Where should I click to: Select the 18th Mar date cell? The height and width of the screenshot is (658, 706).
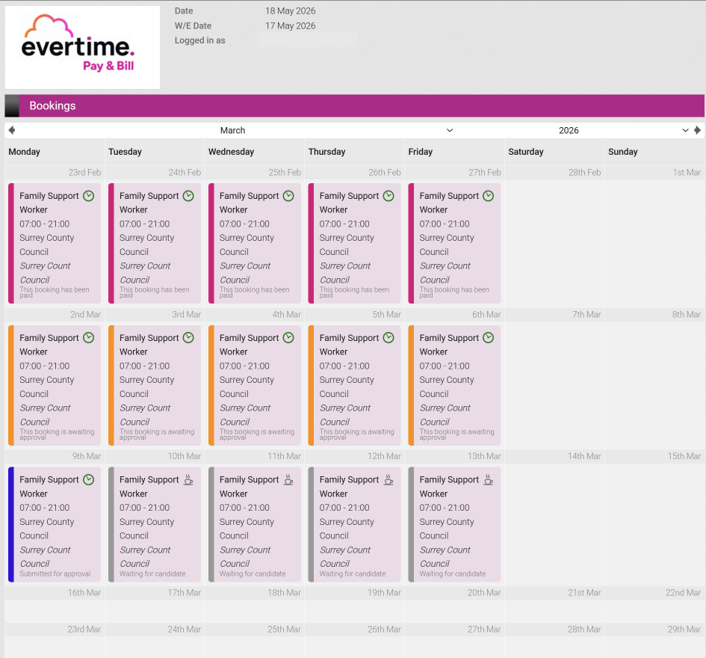click(254, 604)
